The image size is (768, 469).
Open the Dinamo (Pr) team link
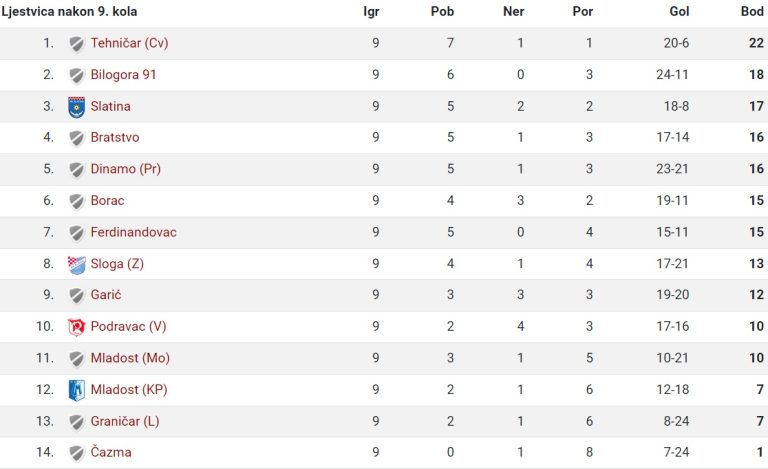tap(125, 169)
